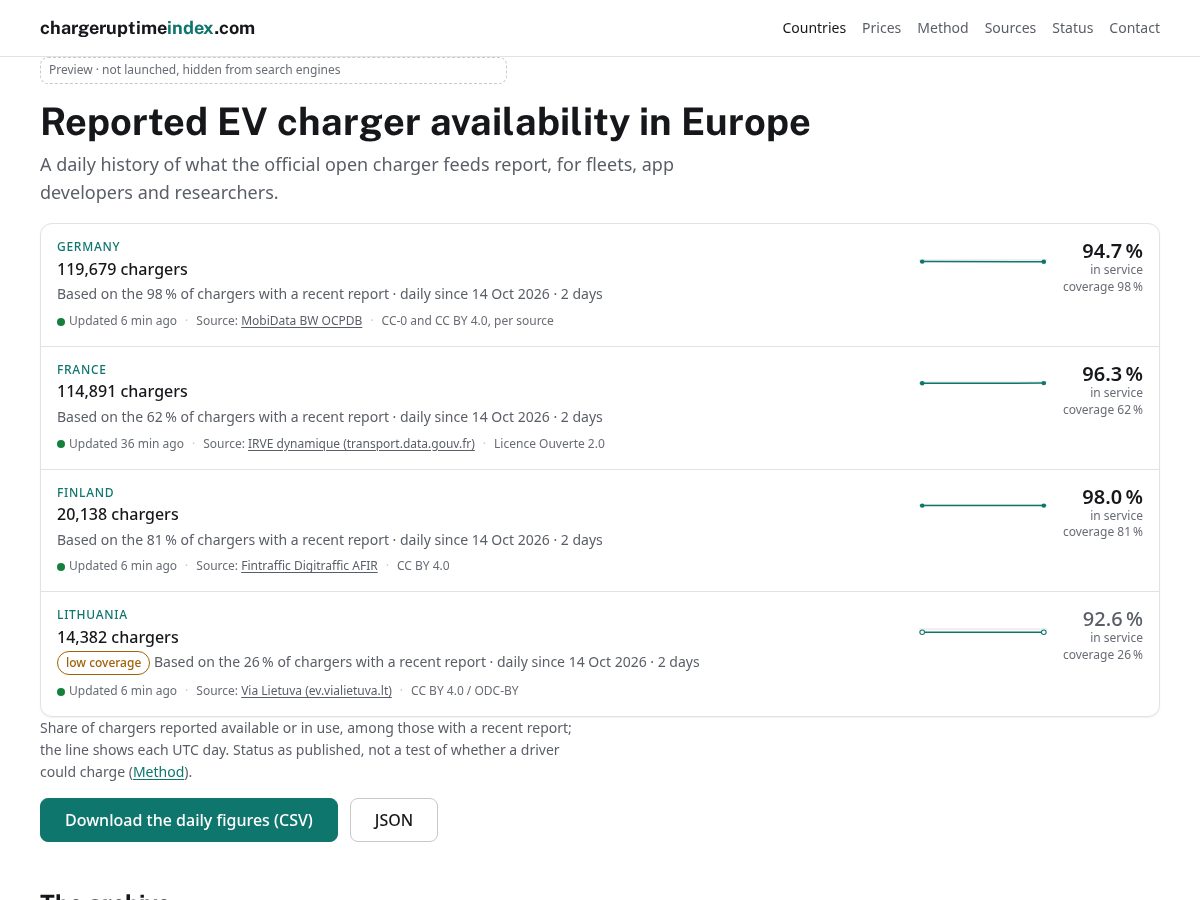Screen dimensions: 1200x900
Task: Download the daily figures as CSV
Action: [x=189, y=820]
